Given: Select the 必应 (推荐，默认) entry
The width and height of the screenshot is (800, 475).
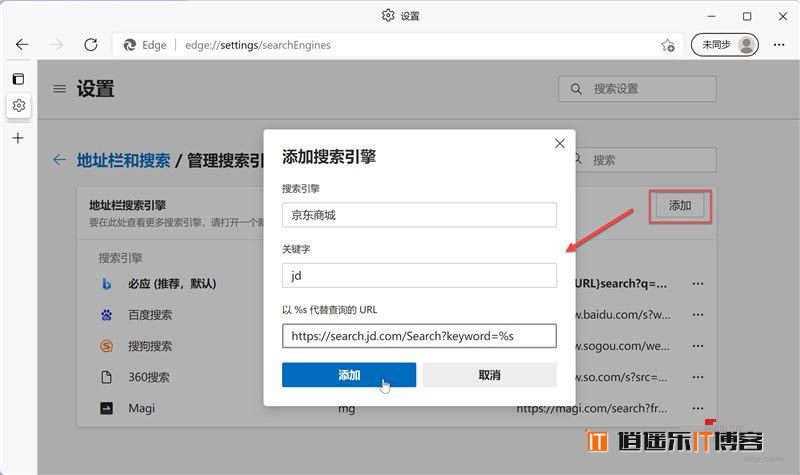Looking at the screenshot, I should [172, 284].
